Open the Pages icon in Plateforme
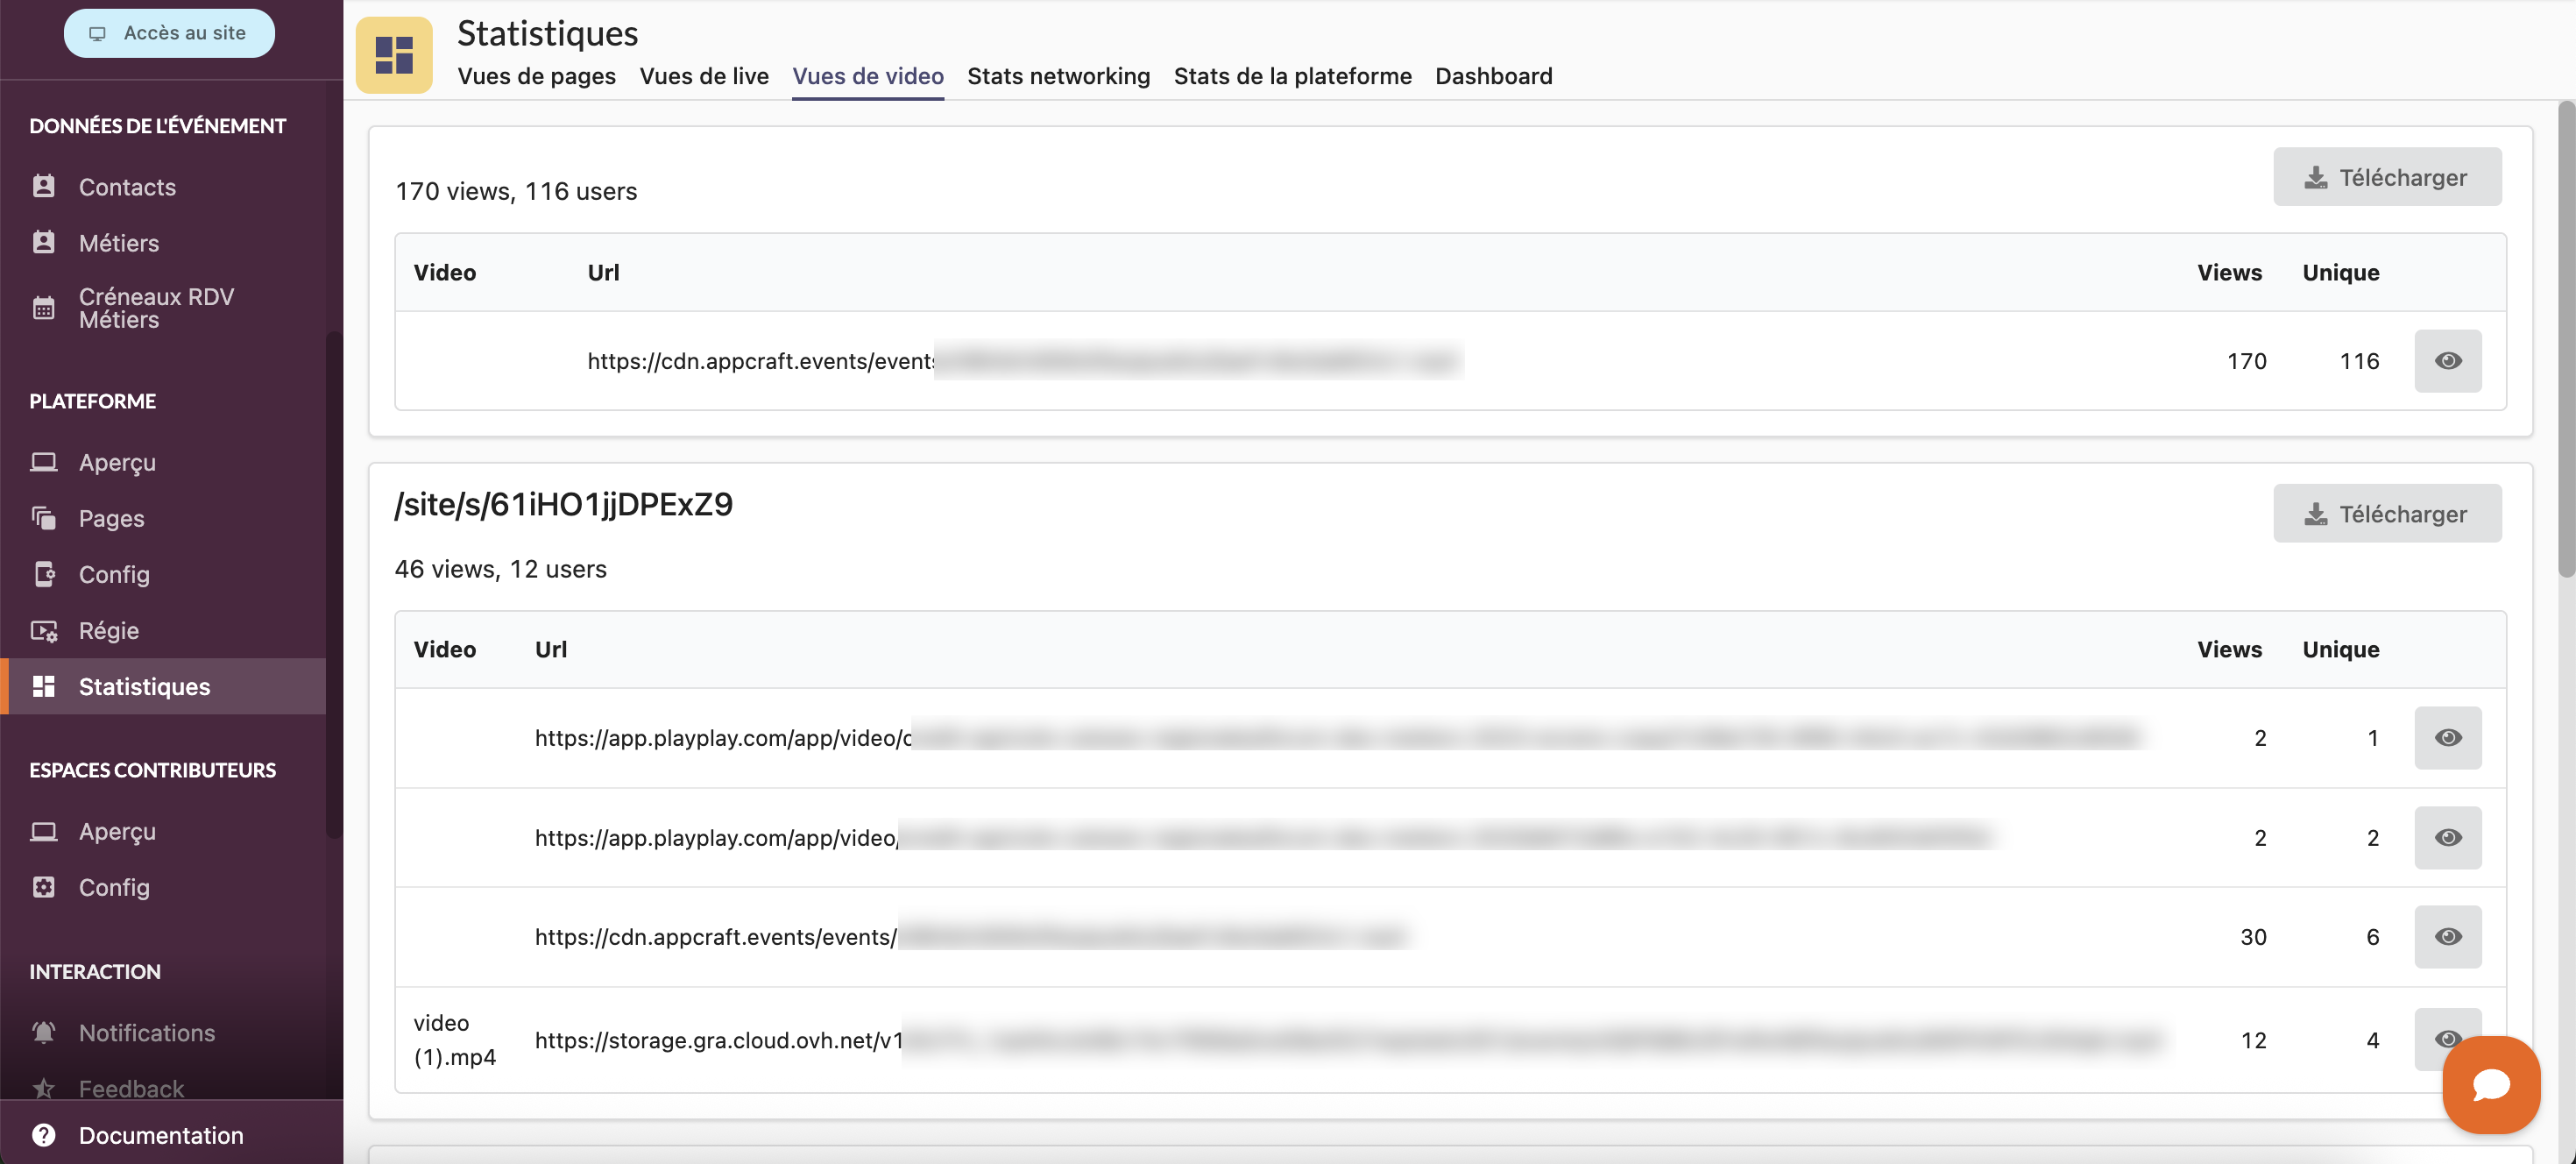 coord(43,518)
